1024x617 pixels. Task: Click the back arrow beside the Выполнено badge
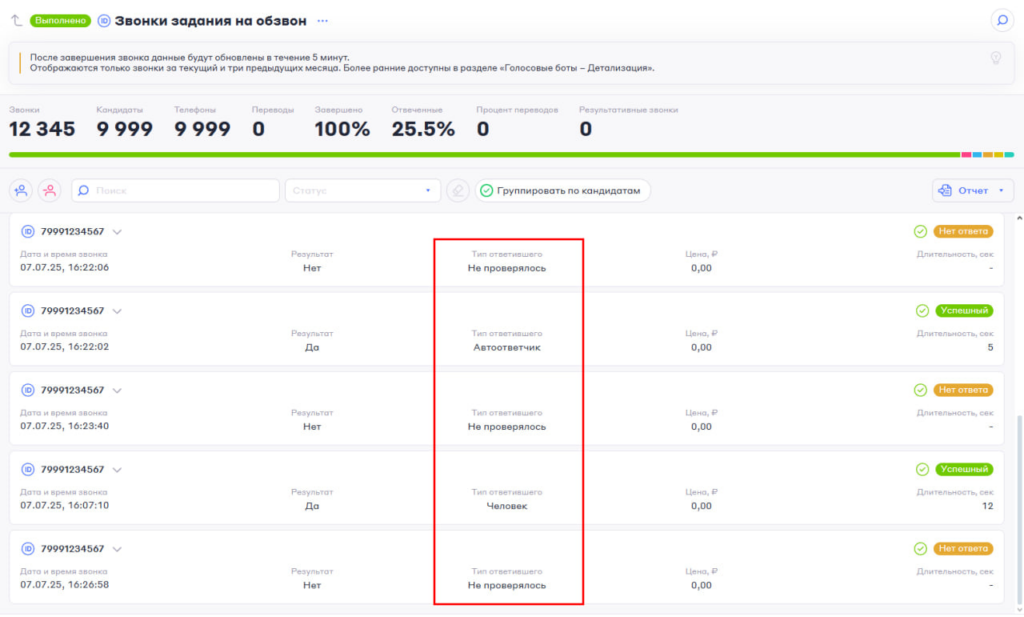(x=17, y=20)
